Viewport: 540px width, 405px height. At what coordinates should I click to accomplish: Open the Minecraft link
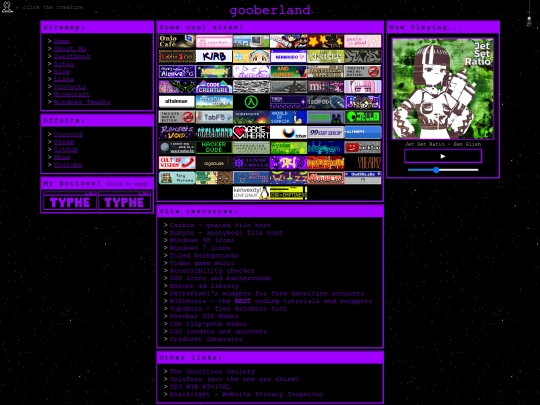[72, 94]
